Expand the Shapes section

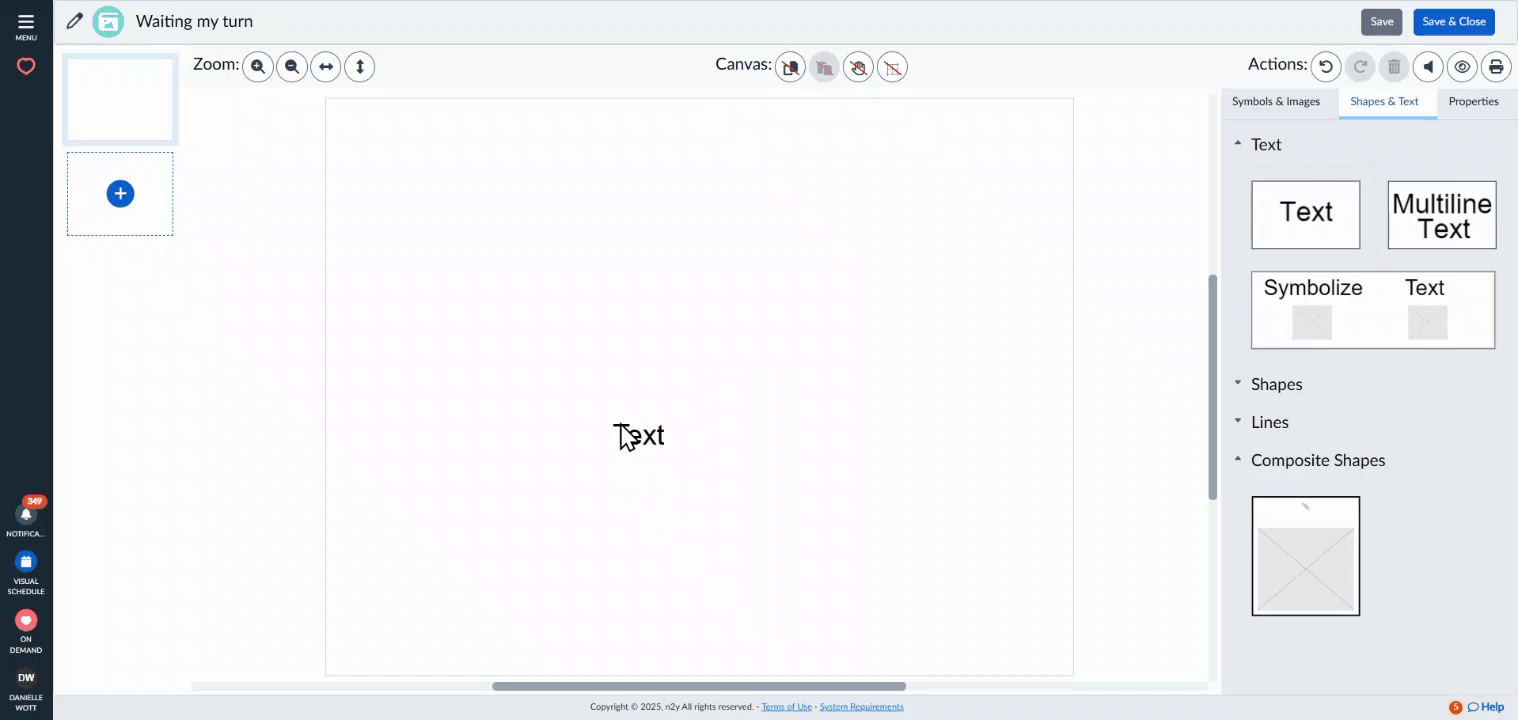click(1268, 384)
